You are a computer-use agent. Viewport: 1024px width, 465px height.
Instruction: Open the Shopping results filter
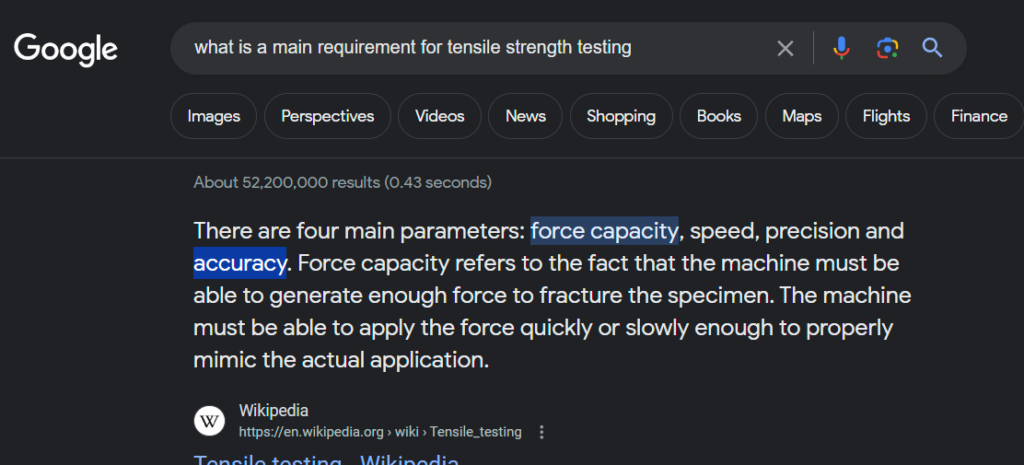coord(620,116)
